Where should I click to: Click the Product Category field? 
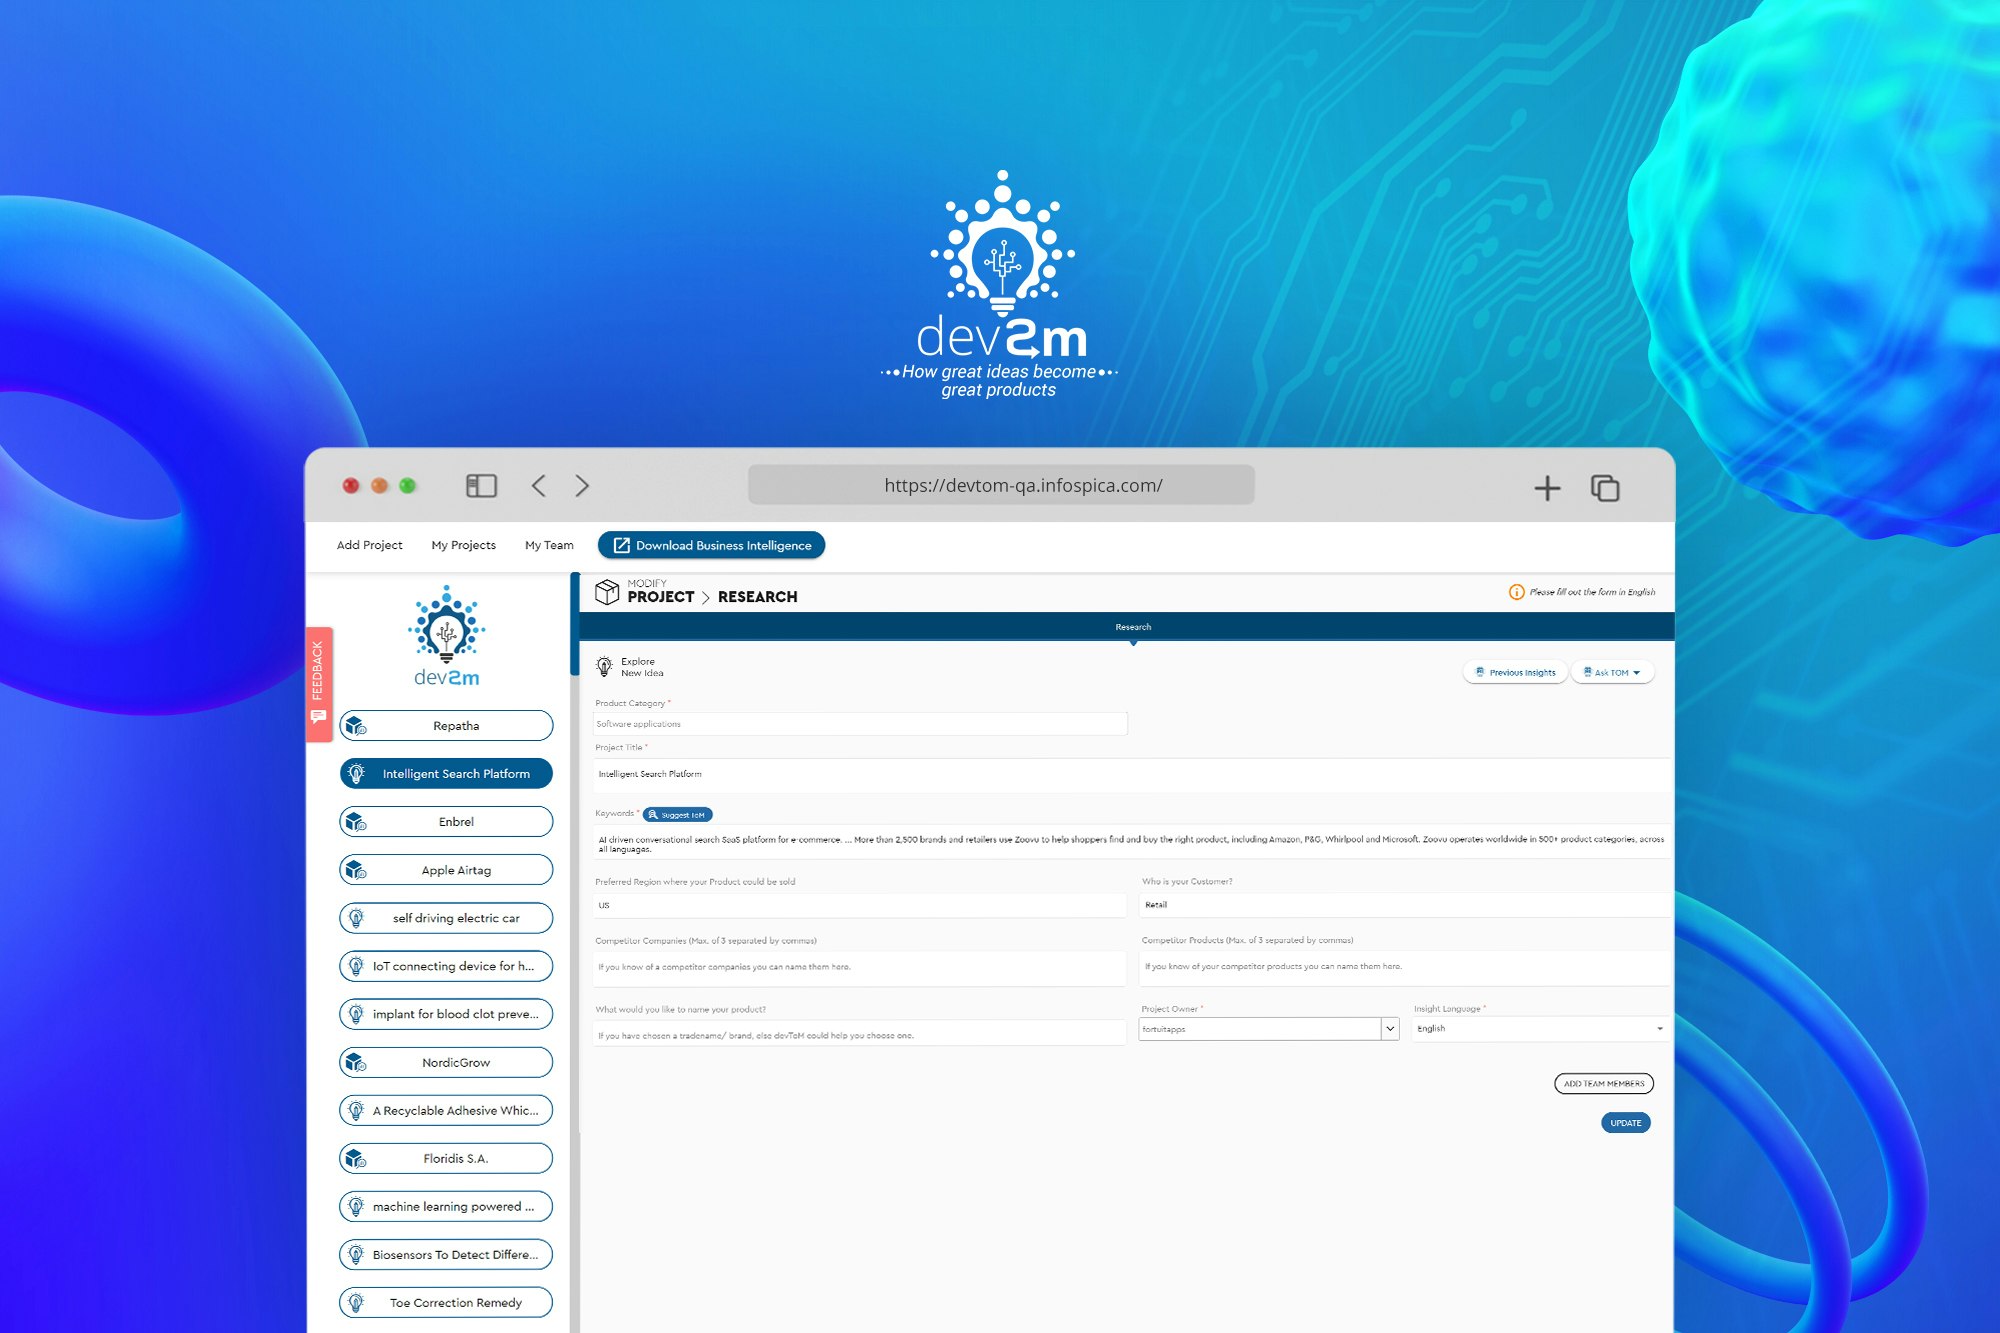click(x=860, y=724)
